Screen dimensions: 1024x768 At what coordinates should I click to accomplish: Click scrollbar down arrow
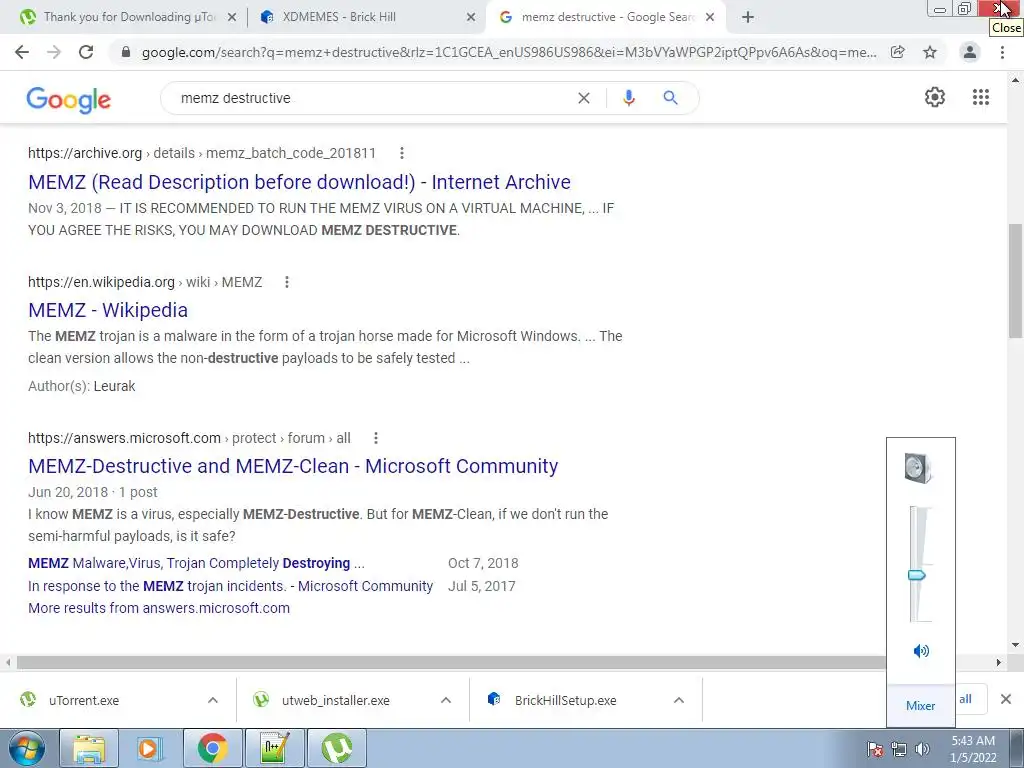pos(1015,645)
